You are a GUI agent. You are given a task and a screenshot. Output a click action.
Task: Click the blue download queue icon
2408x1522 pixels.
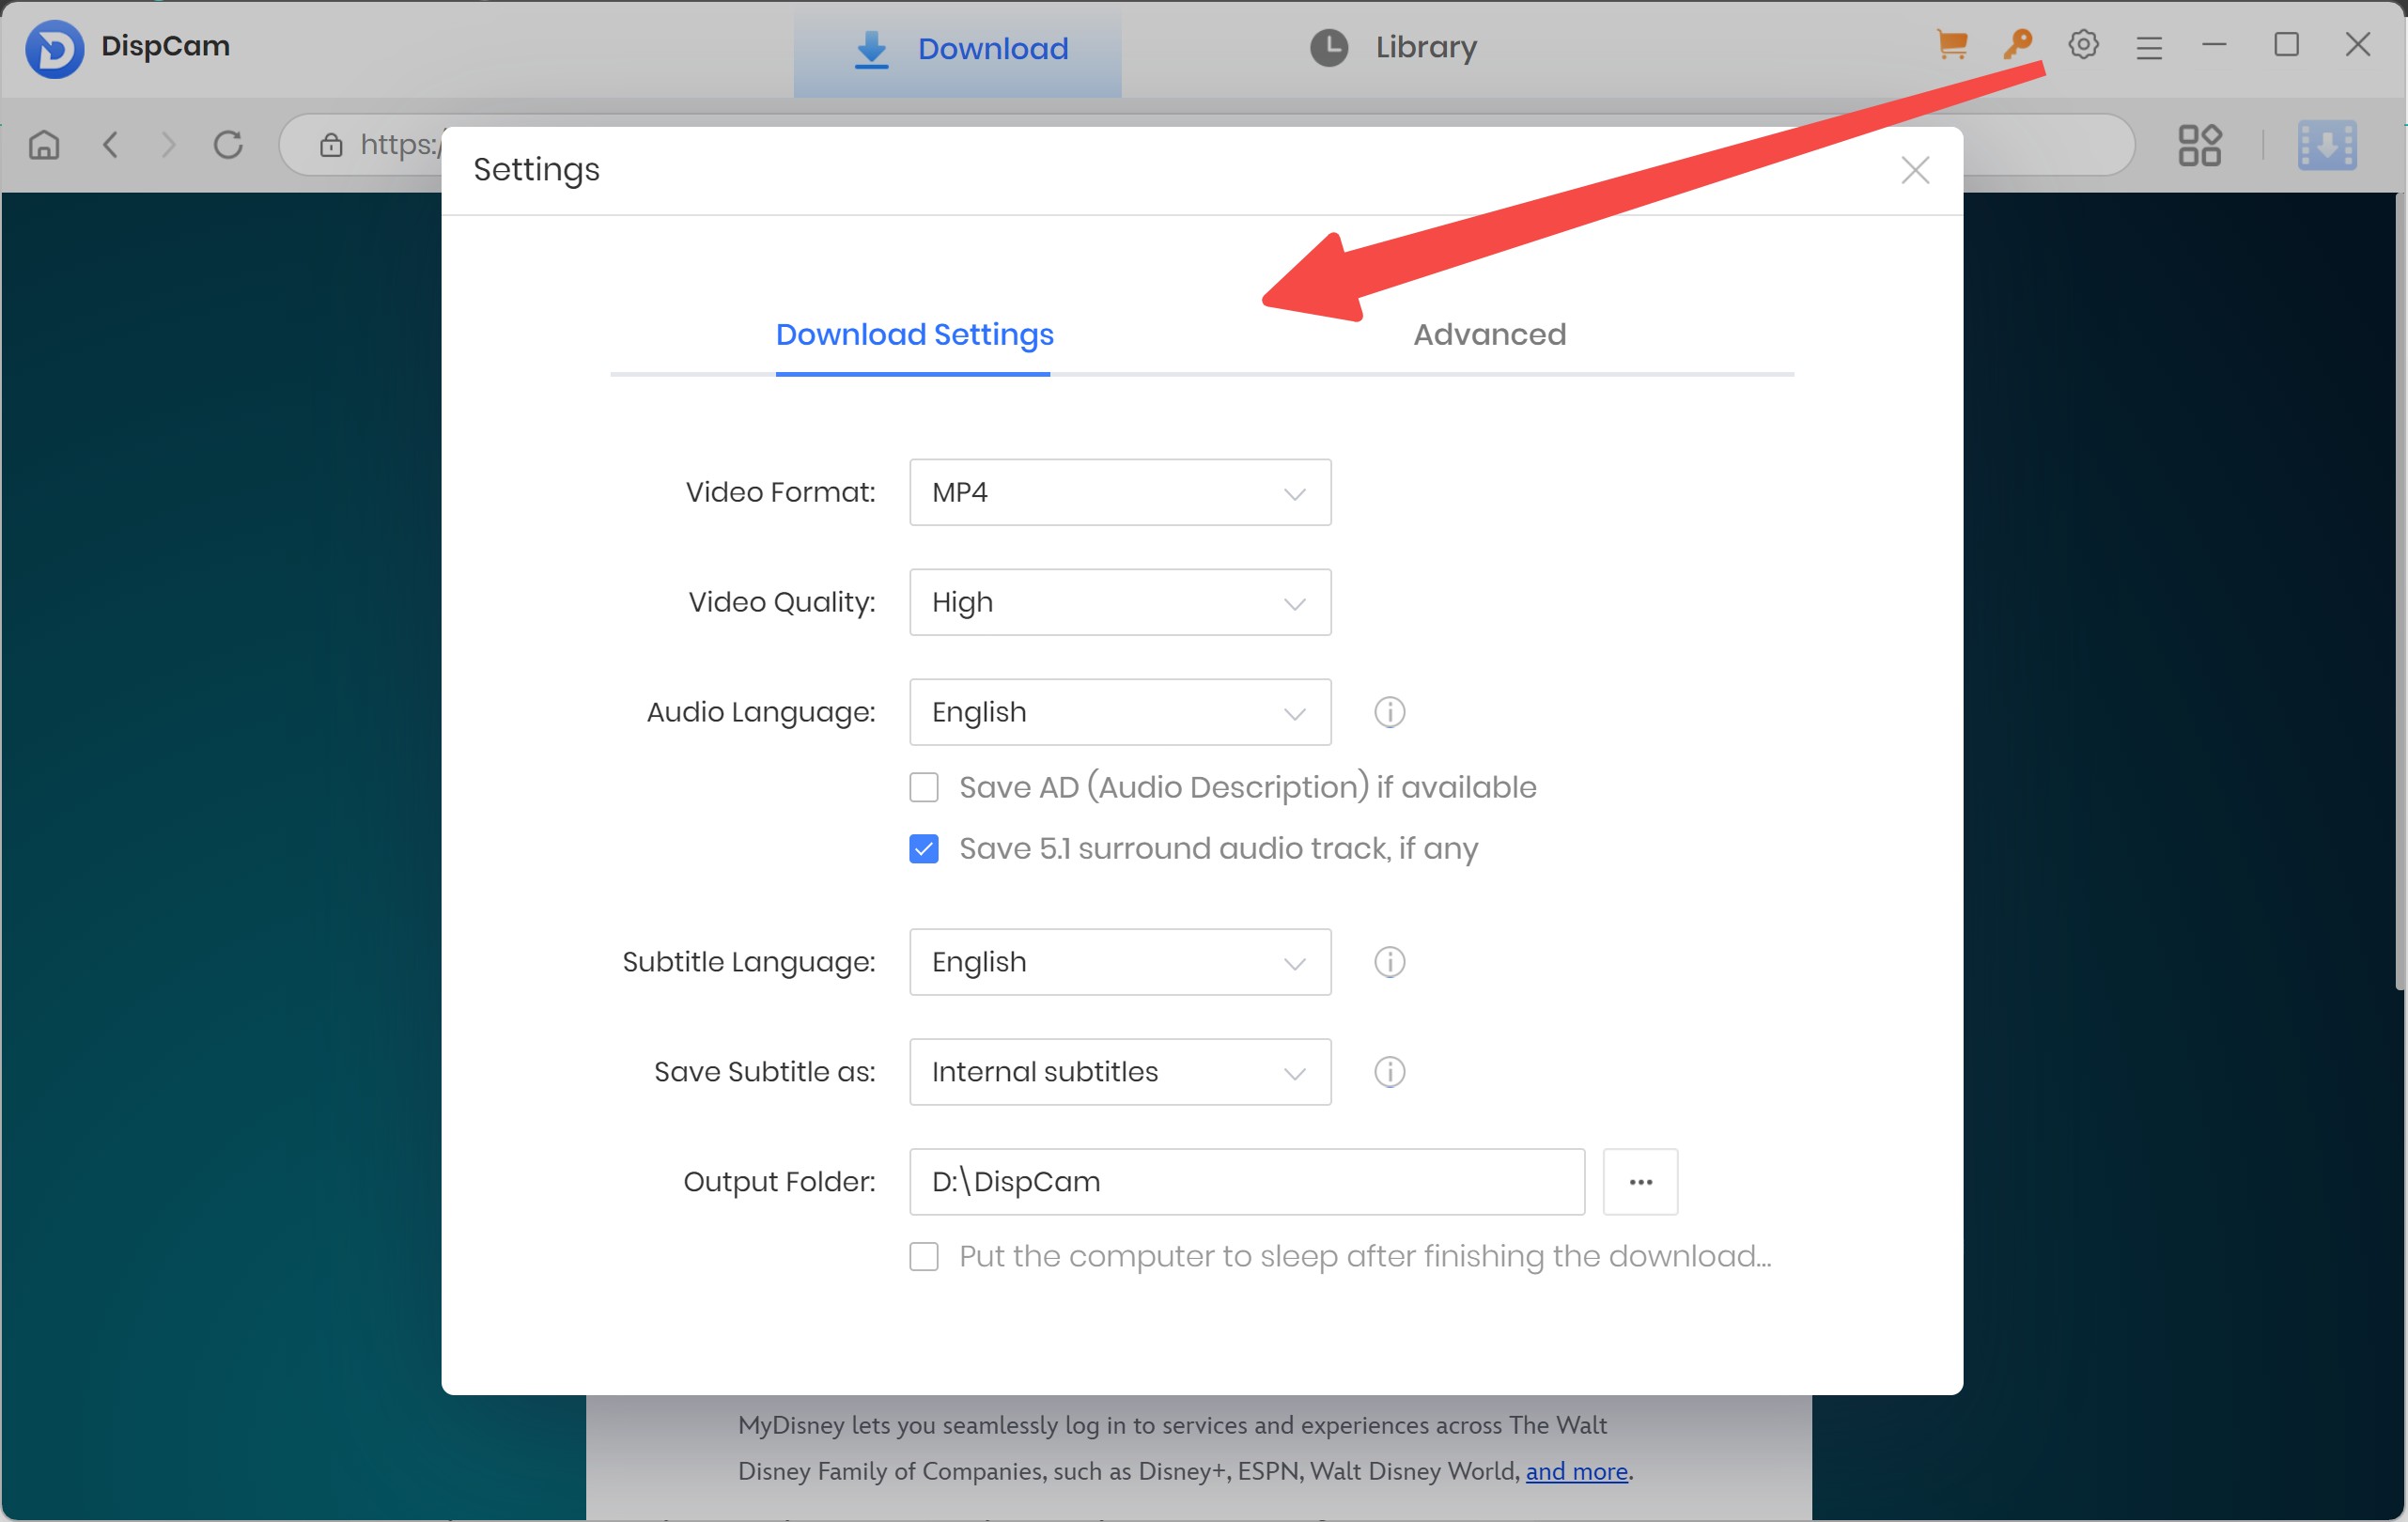tap(2327, 145)
